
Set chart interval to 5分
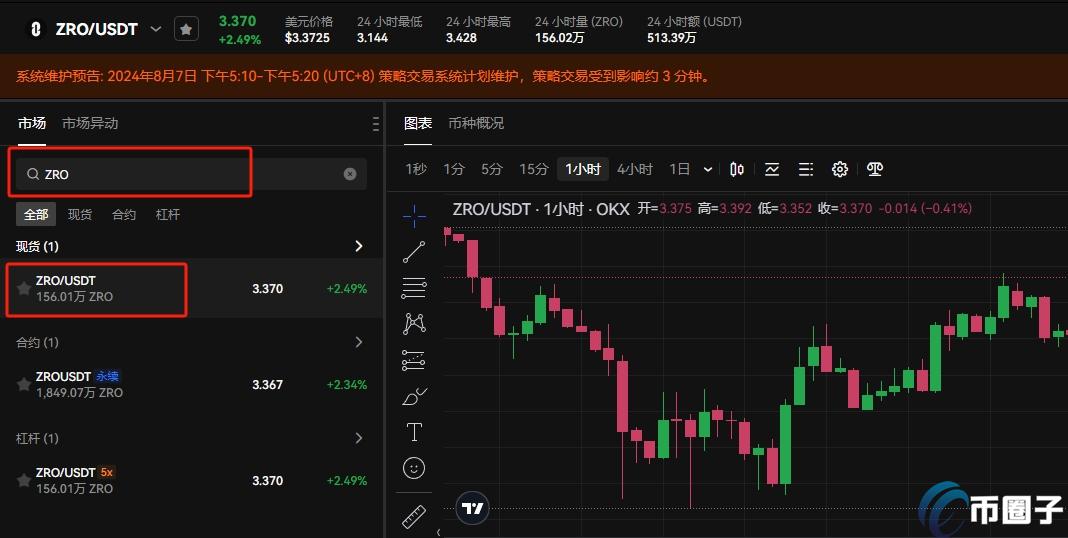coord(492,169)
